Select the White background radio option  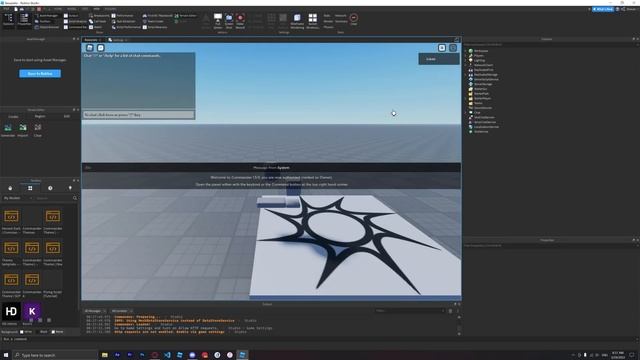tap(22, 332)
